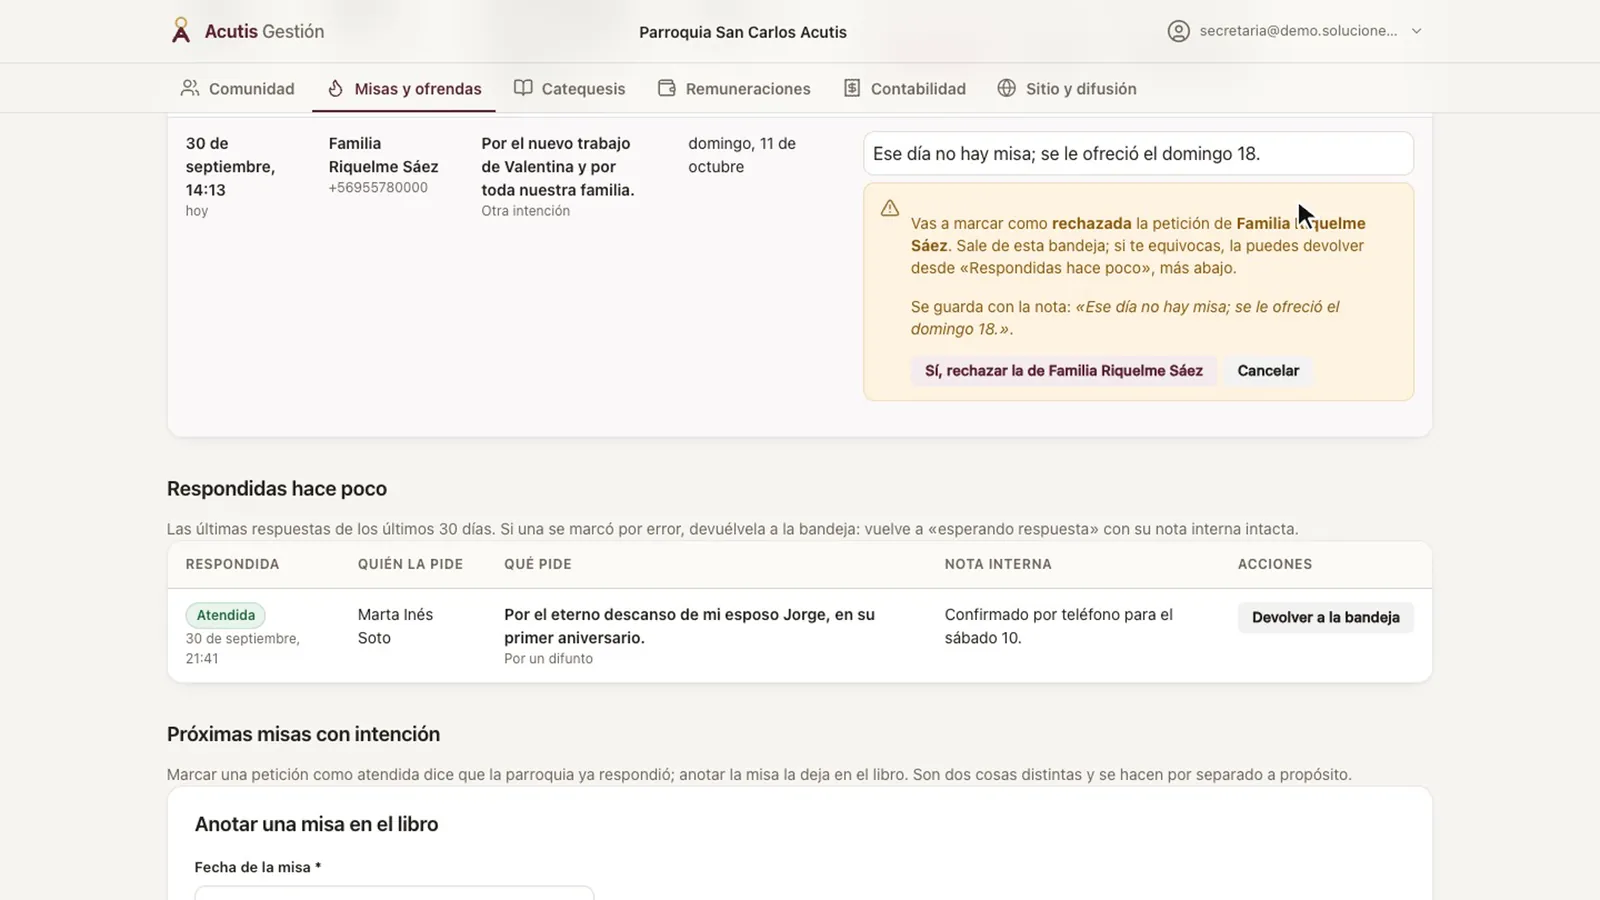
Task: Click the note Confirmado por teléfono
Action: point(1059,626)
